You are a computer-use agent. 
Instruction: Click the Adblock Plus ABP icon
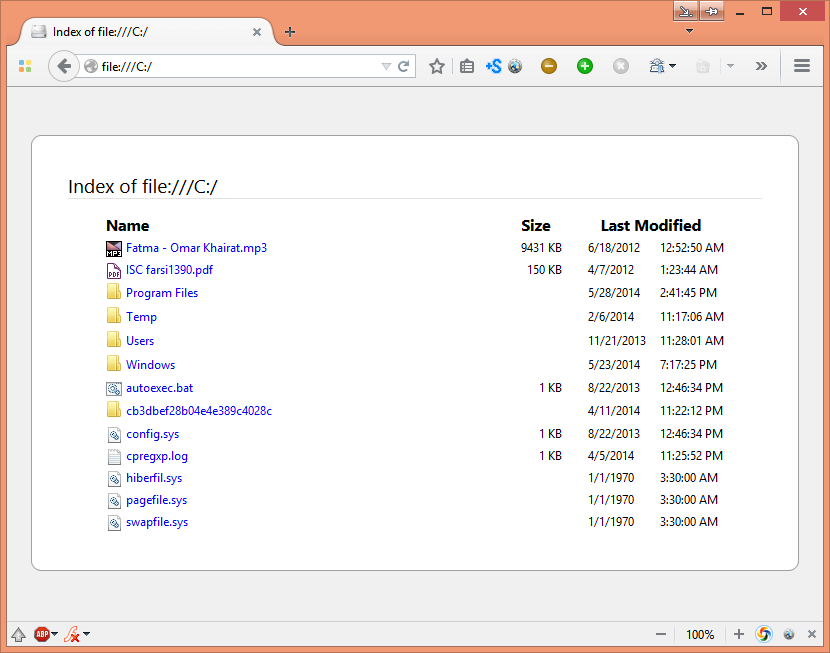pyautogui.click(x=42, y=634)
